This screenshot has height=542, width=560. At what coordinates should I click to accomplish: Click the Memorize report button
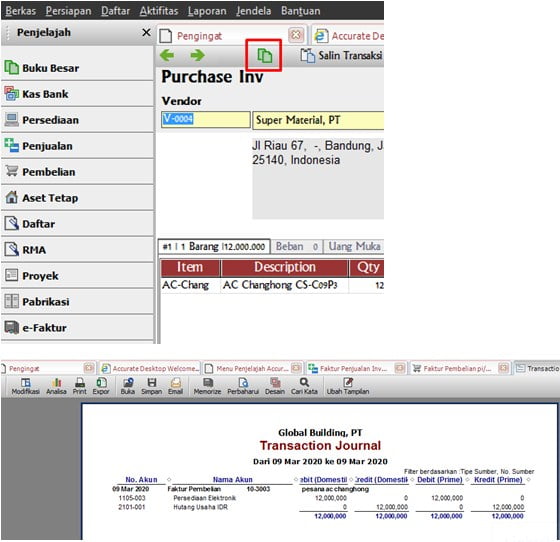pos(208,386)
